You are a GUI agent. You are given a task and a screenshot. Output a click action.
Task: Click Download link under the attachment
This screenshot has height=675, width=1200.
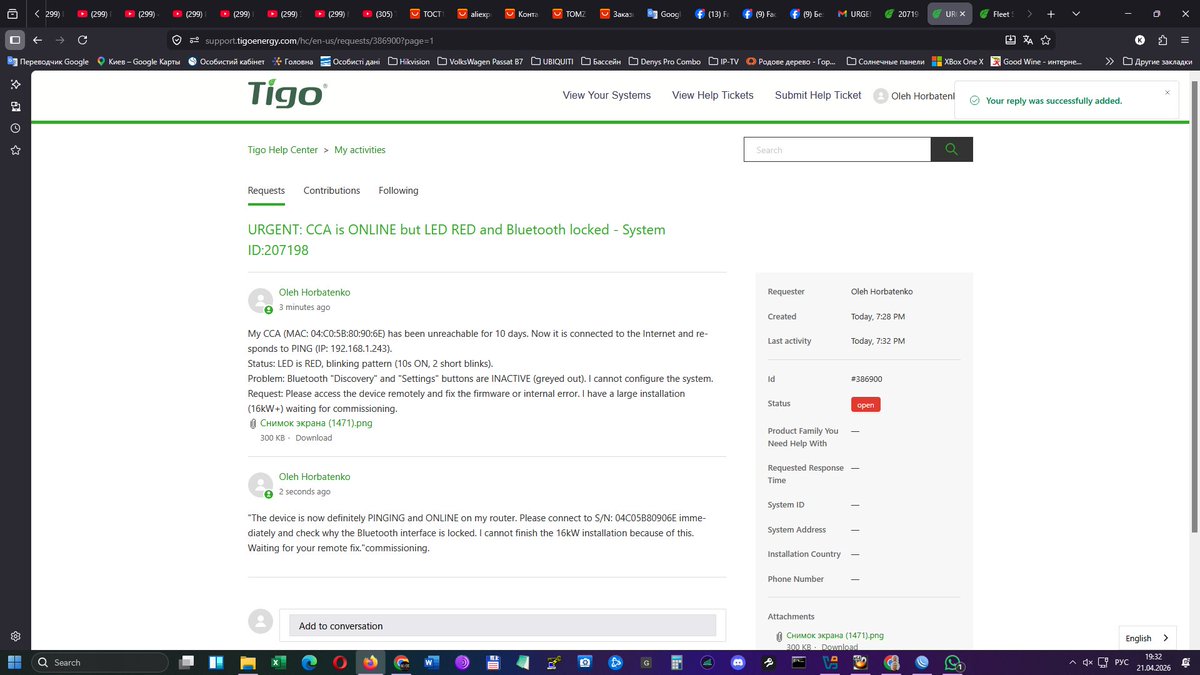point(313,437)
